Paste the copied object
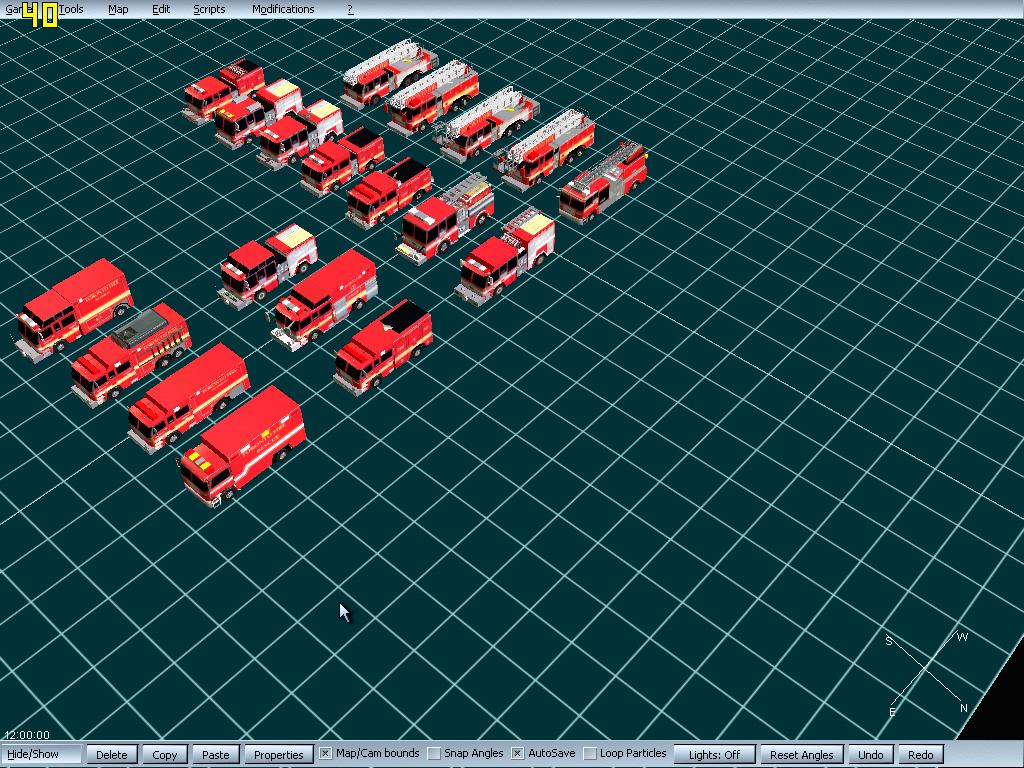This screenshot has height=768, width=1024. tap(216, 754)
